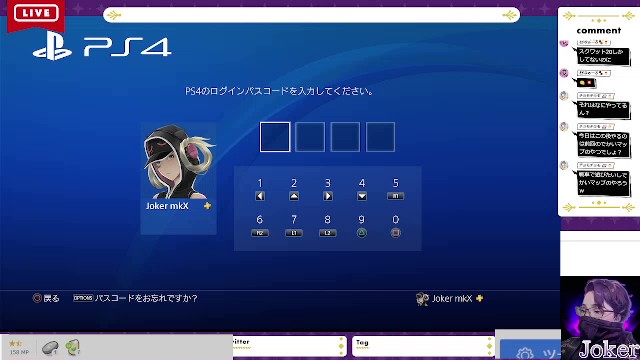Click the fourth passcode digit box
Image resolution: width=640 pixels, height=360 pixels.
[x=380, y=137]
